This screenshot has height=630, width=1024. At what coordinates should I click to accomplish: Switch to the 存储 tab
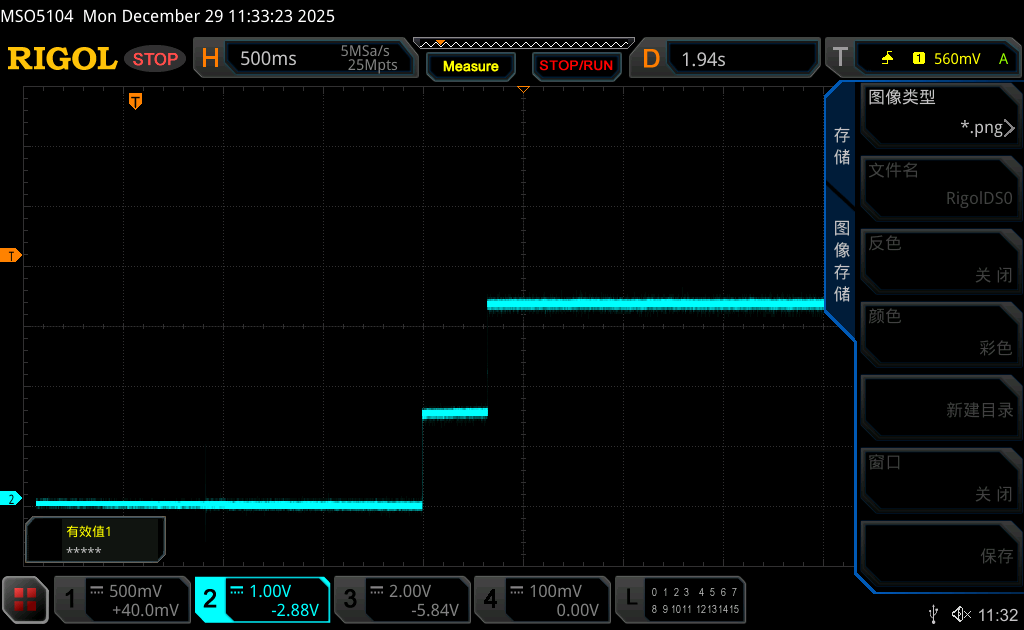pos(842,146)
